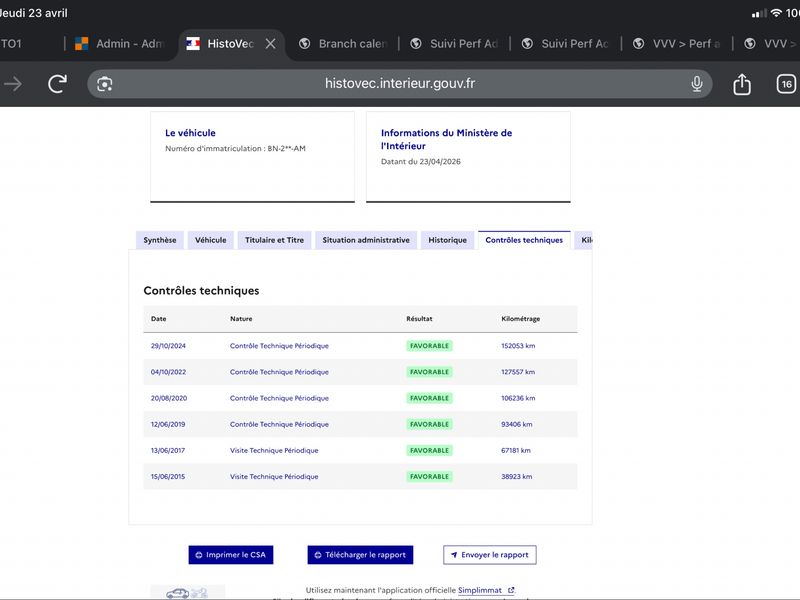
Task: Click Imprimer le CSA button
Action: (231, 555)
